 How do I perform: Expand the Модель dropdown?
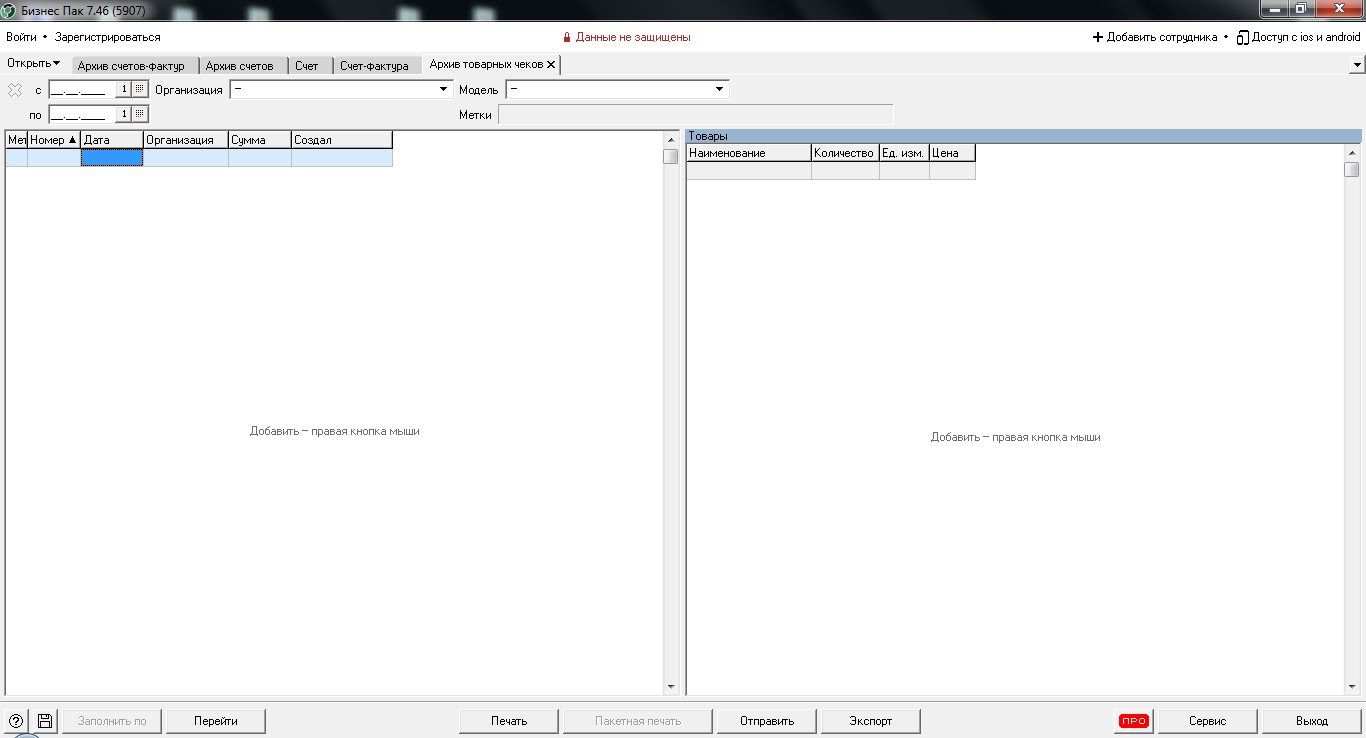coord(719,90)
